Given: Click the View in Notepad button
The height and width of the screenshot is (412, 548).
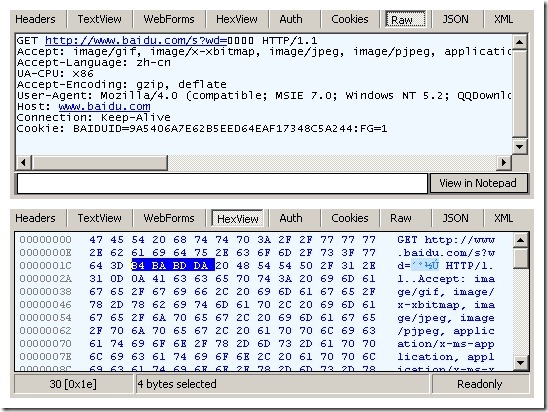Looking at the screenshot, I should pos(478,183).
